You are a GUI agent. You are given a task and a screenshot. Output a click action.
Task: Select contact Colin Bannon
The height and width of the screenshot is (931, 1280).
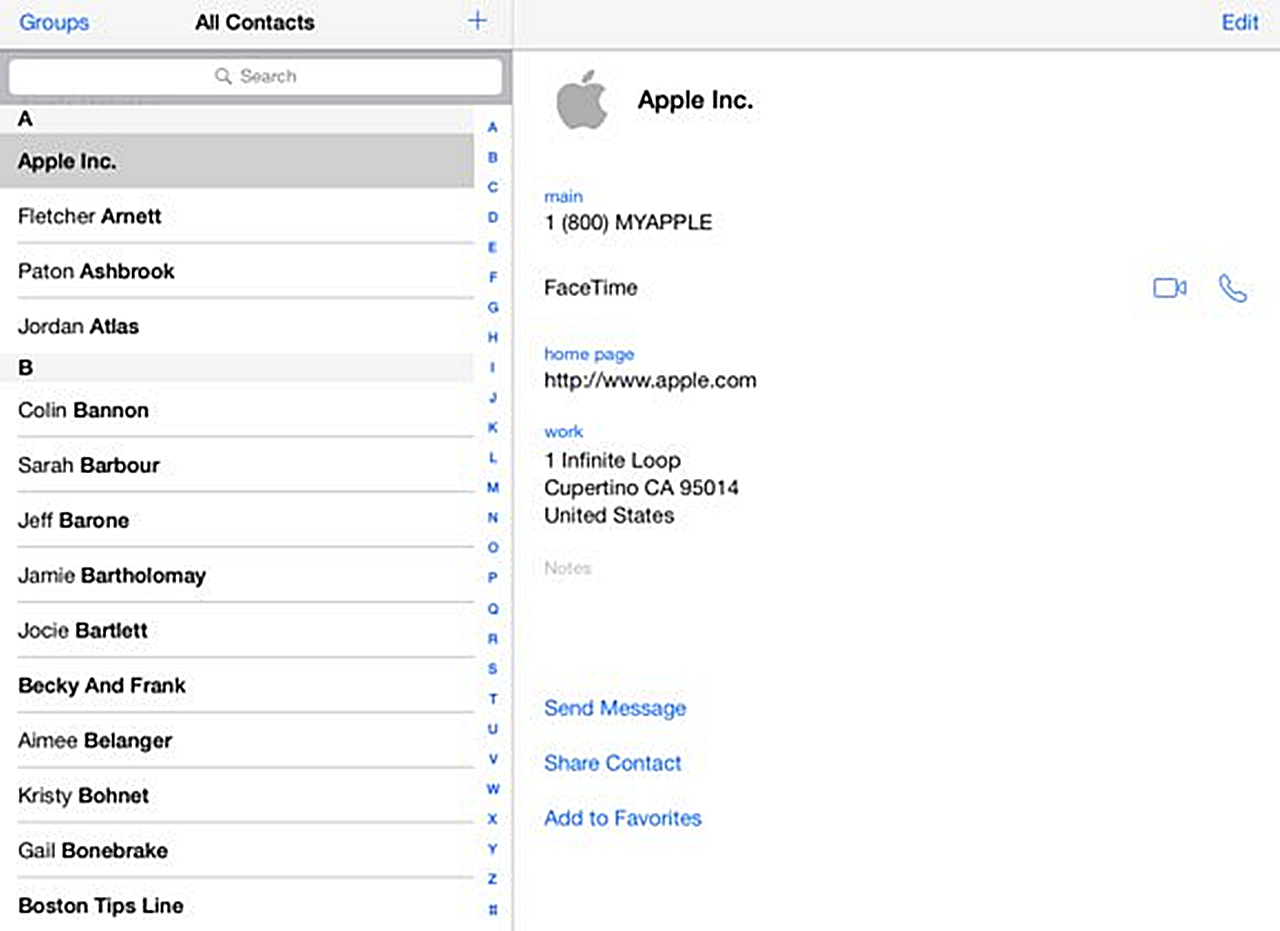pos(237,410)
